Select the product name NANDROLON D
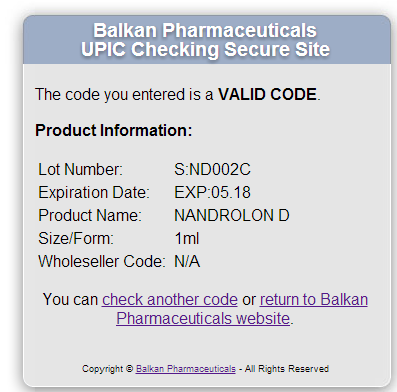This screenshot has height=392, width=397. 232,215
